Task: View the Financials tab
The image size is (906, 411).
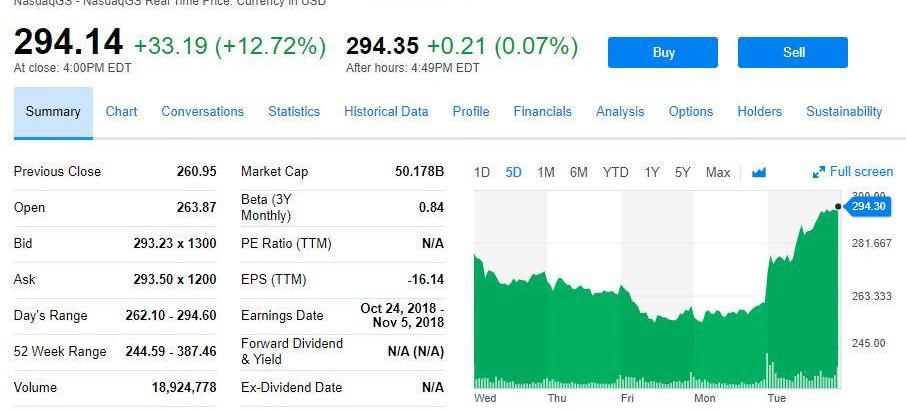Action: (543, 112)
